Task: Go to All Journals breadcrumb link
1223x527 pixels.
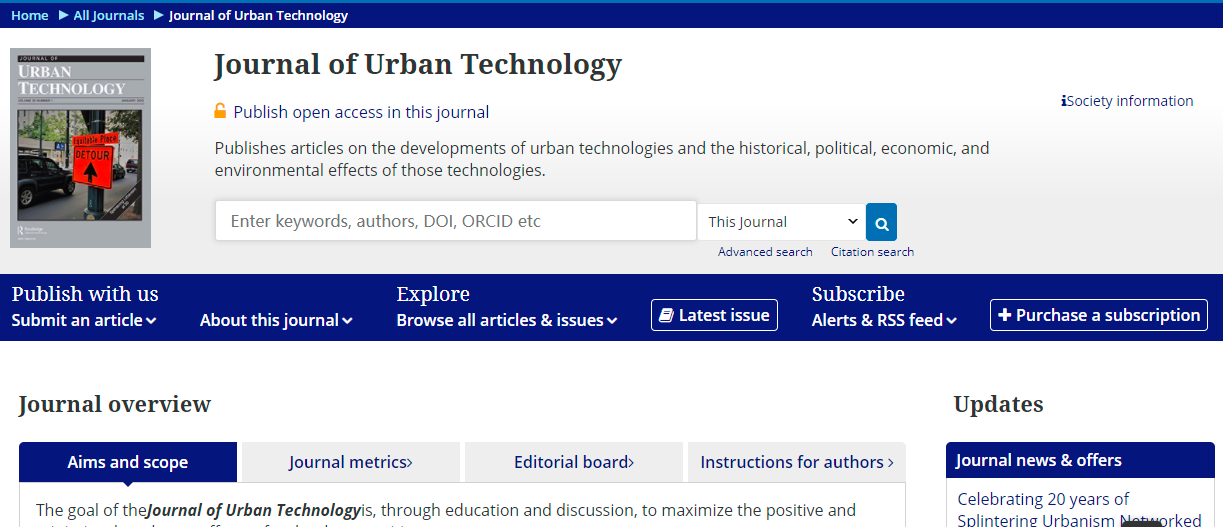Action: click(109, 15)
